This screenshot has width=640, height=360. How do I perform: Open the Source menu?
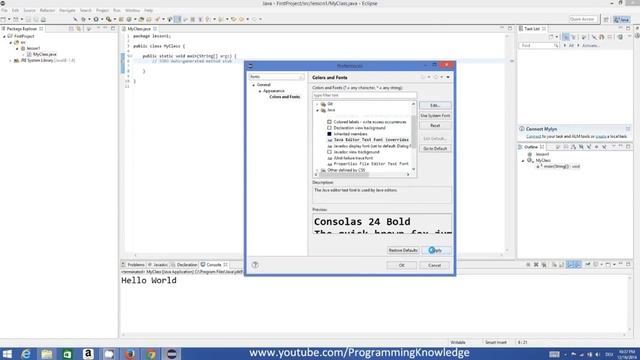click(x=29, y=10)
